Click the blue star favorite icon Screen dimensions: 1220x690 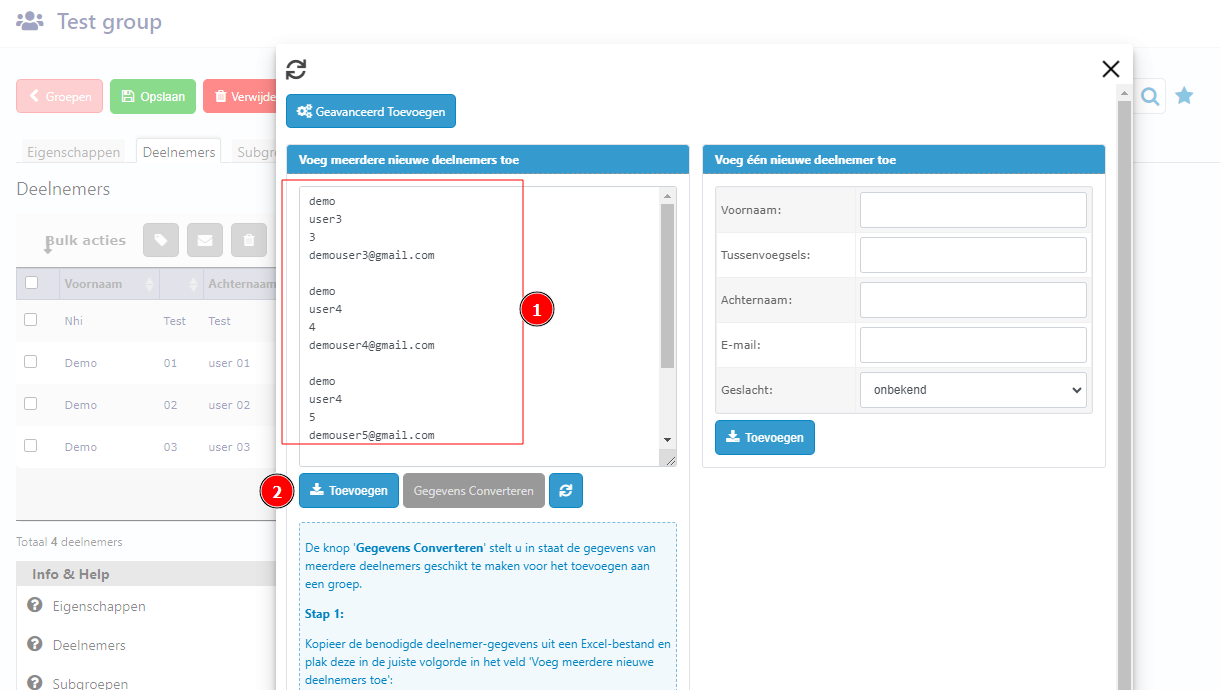pyautogui.click(x=1184, y=96)
